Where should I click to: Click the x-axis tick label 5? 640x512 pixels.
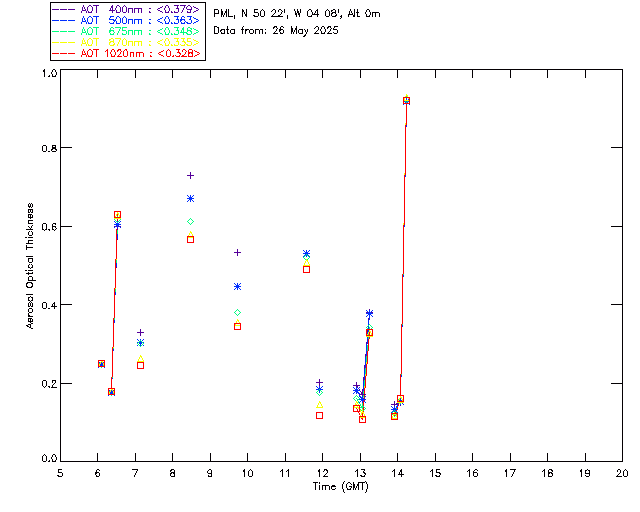[x=60, y=473]
